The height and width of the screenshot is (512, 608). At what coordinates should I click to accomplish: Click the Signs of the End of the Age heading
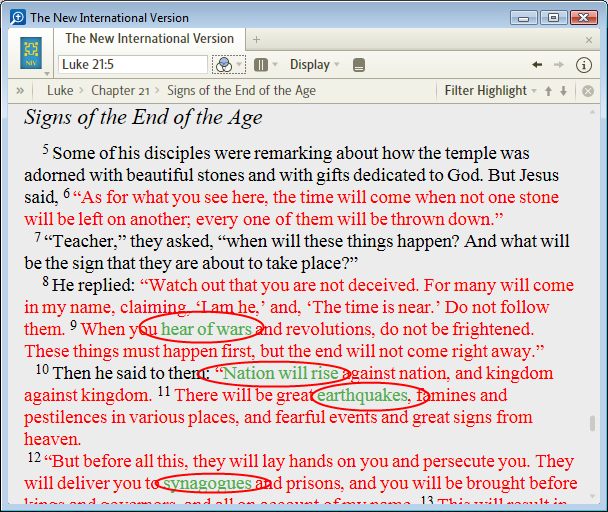pyautogui.click(x=143, y=117)
